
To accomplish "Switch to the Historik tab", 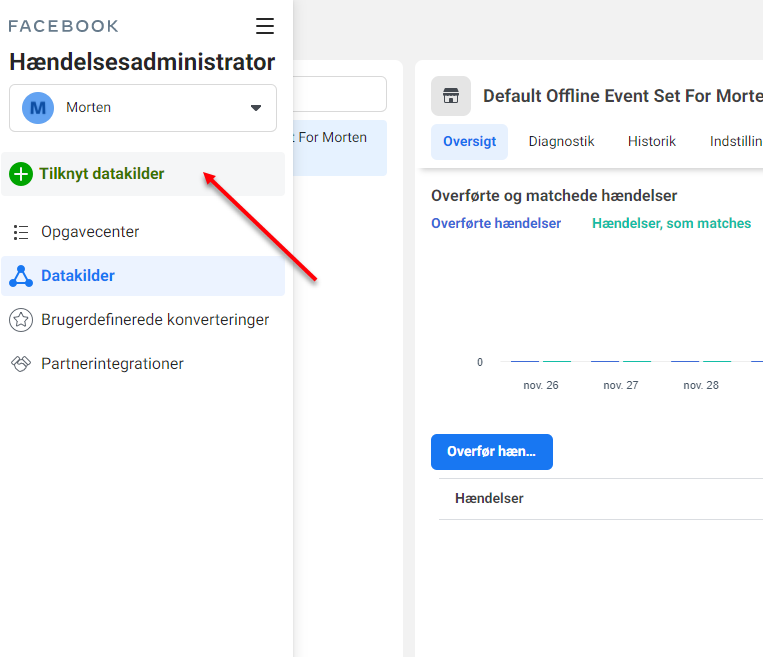I will click(652, 142).
